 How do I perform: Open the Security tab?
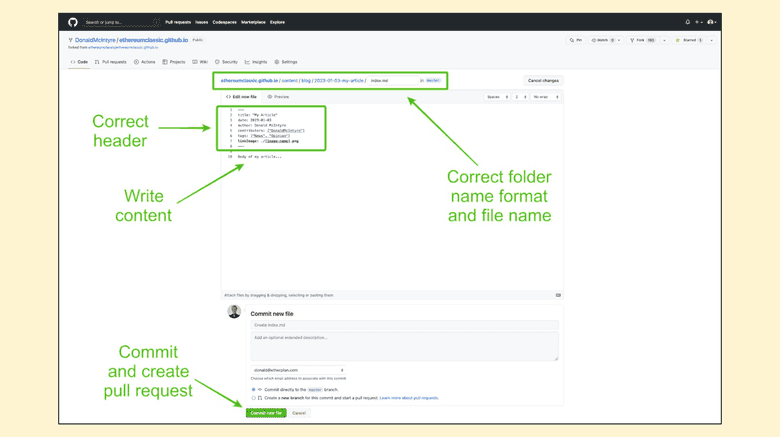coord(225,62)
